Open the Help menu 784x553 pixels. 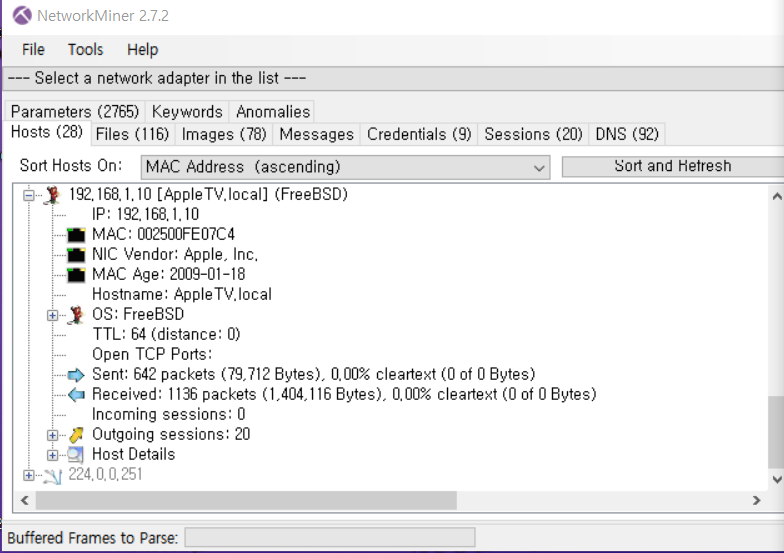click(142, 50)
